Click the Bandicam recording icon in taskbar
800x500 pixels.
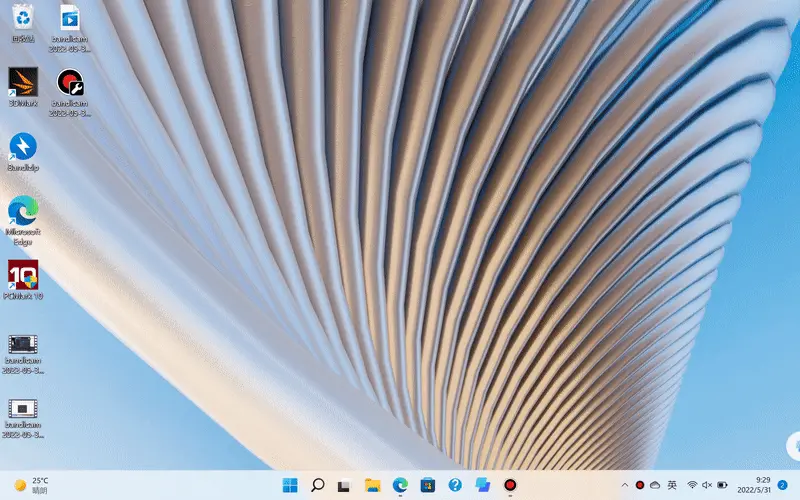click(x=510, y=485)
